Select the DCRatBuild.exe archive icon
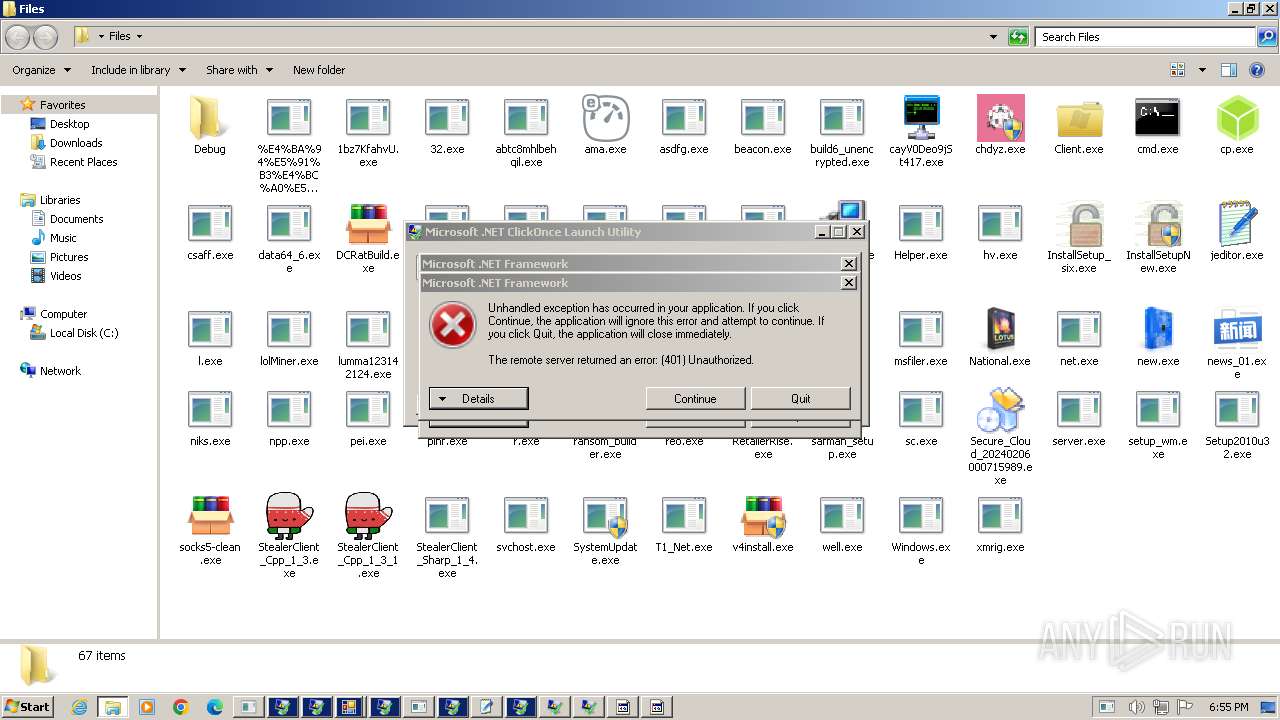The width and height of the screenshot is (1280, 720). click(x=368, y=224)
